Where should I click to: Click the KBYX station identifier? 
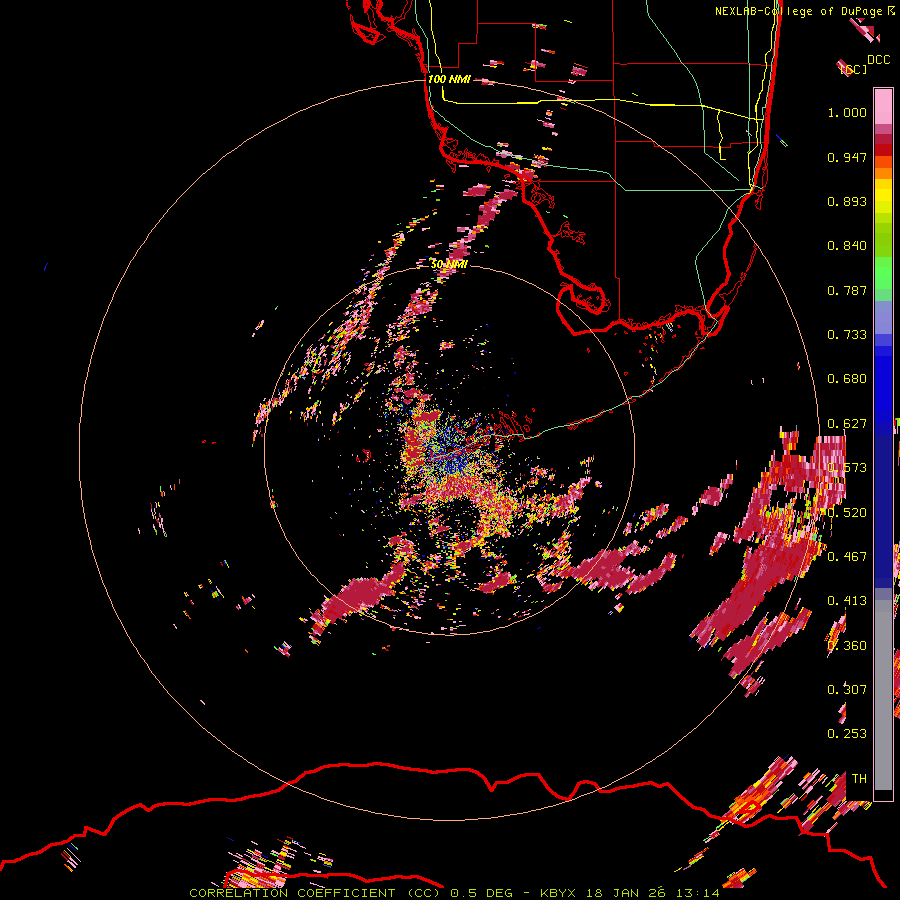pos(557,893)
